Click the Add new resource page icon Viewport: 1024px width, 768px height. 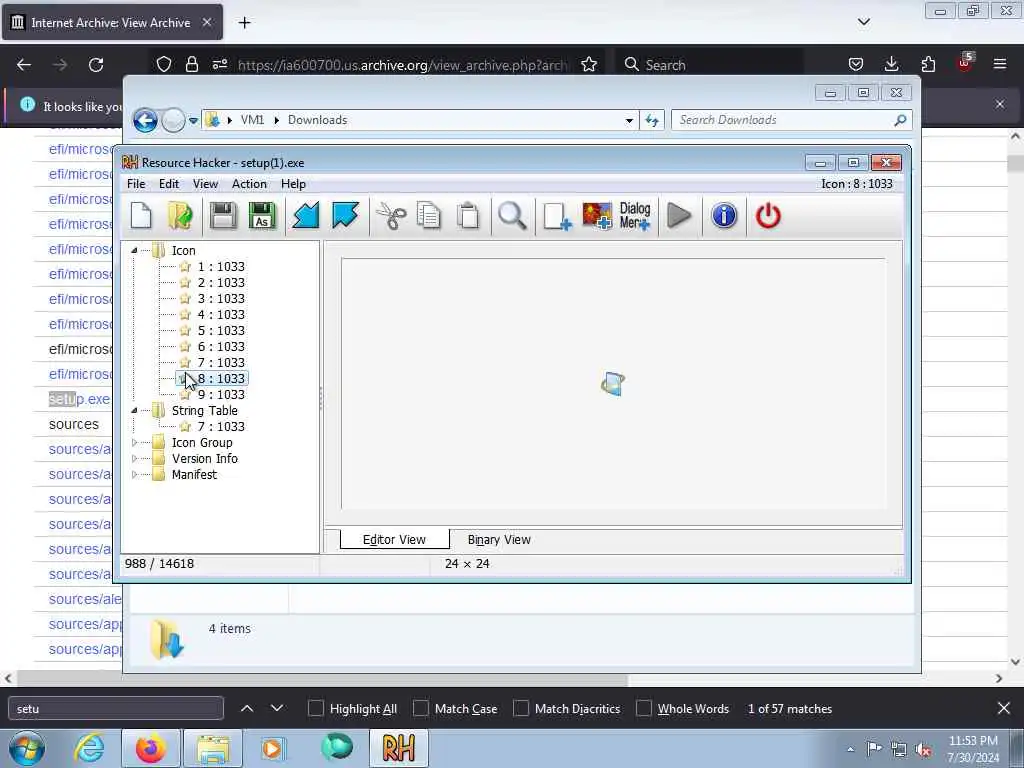point(557,216)
